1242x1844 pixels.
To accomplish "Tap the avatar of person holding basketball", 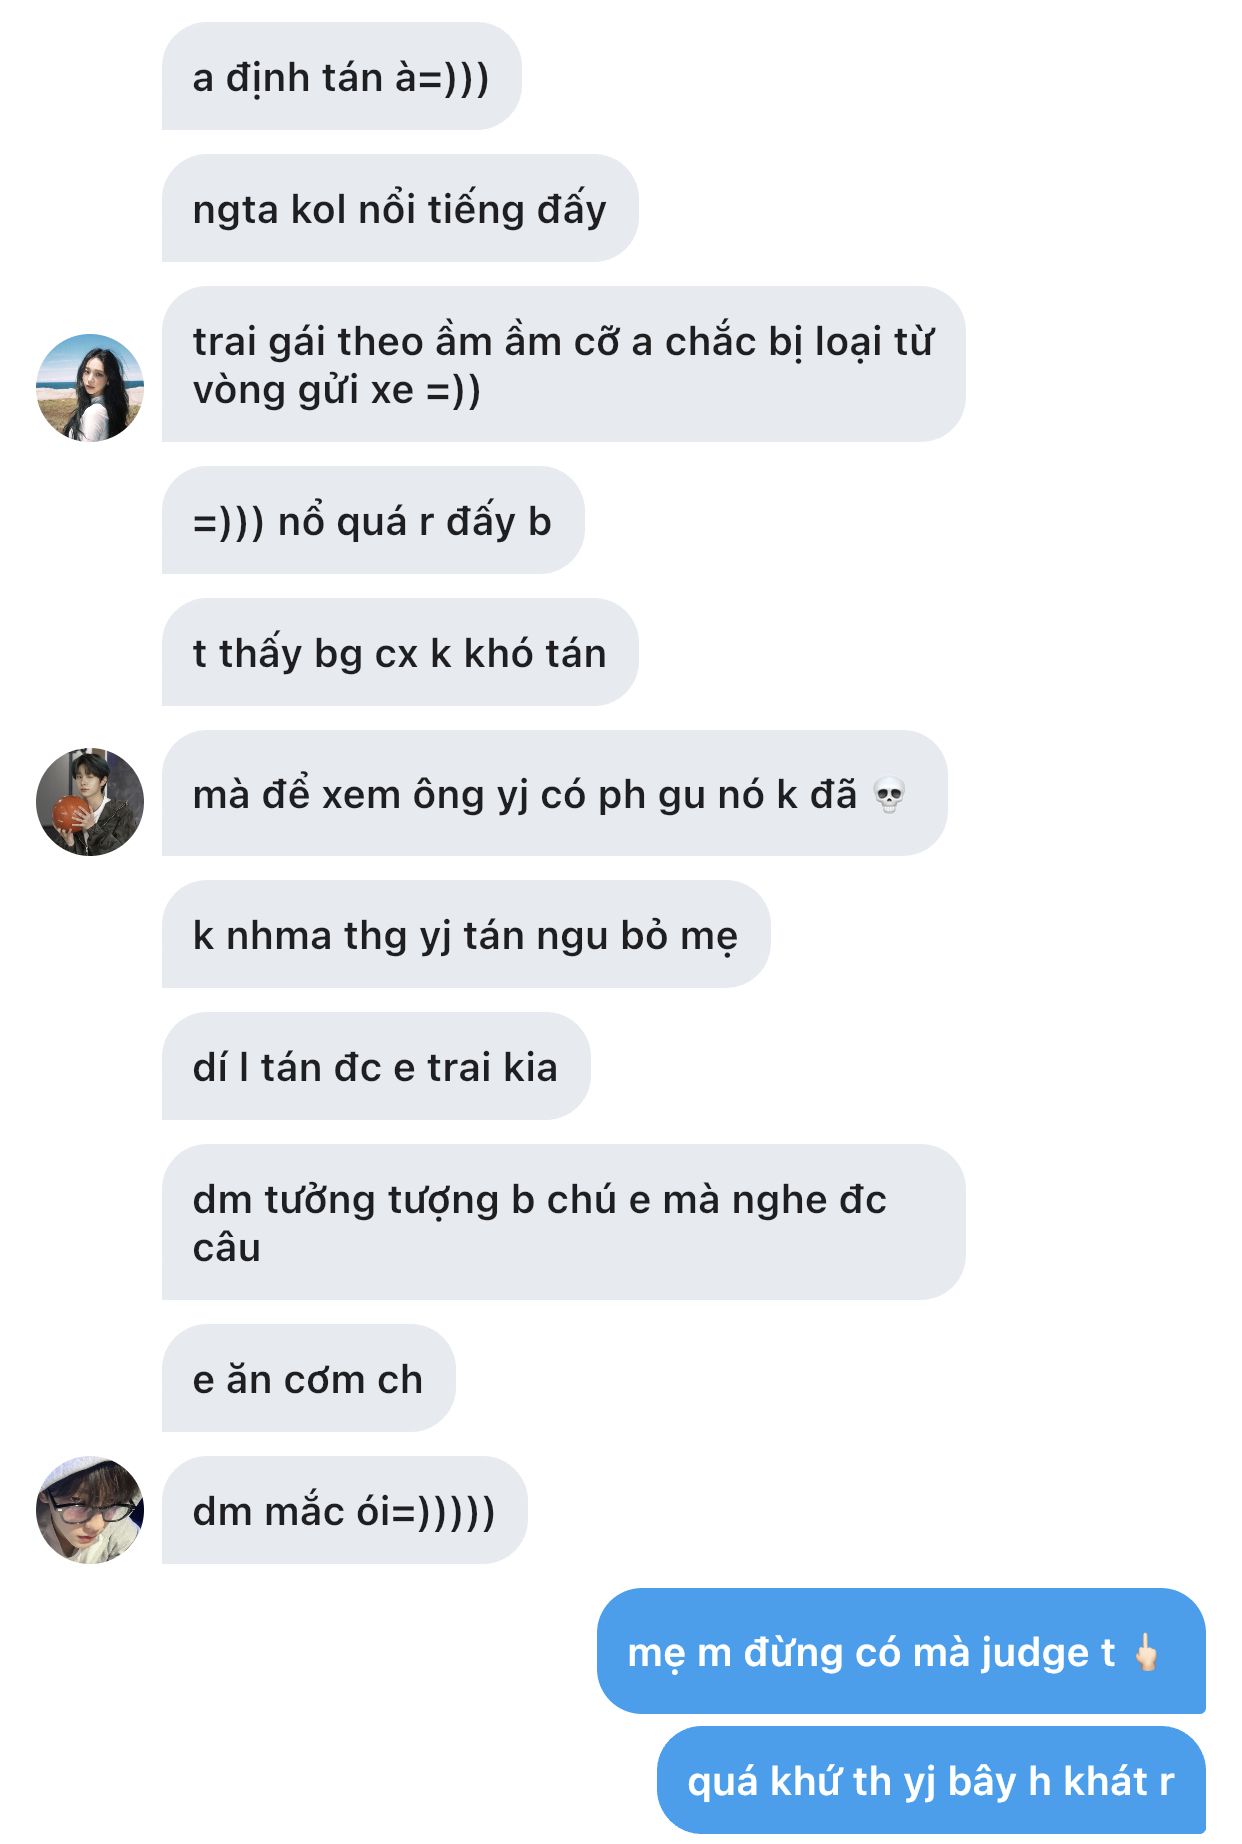I will 90,802.
